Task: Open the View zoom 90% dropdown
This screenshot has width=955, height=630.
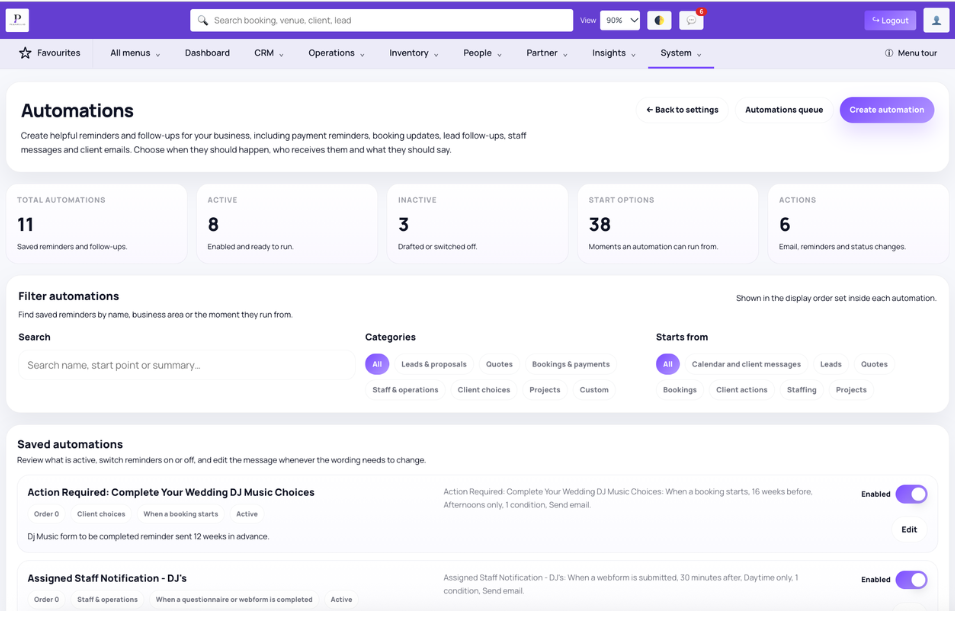Action: (x=620, y=20)
